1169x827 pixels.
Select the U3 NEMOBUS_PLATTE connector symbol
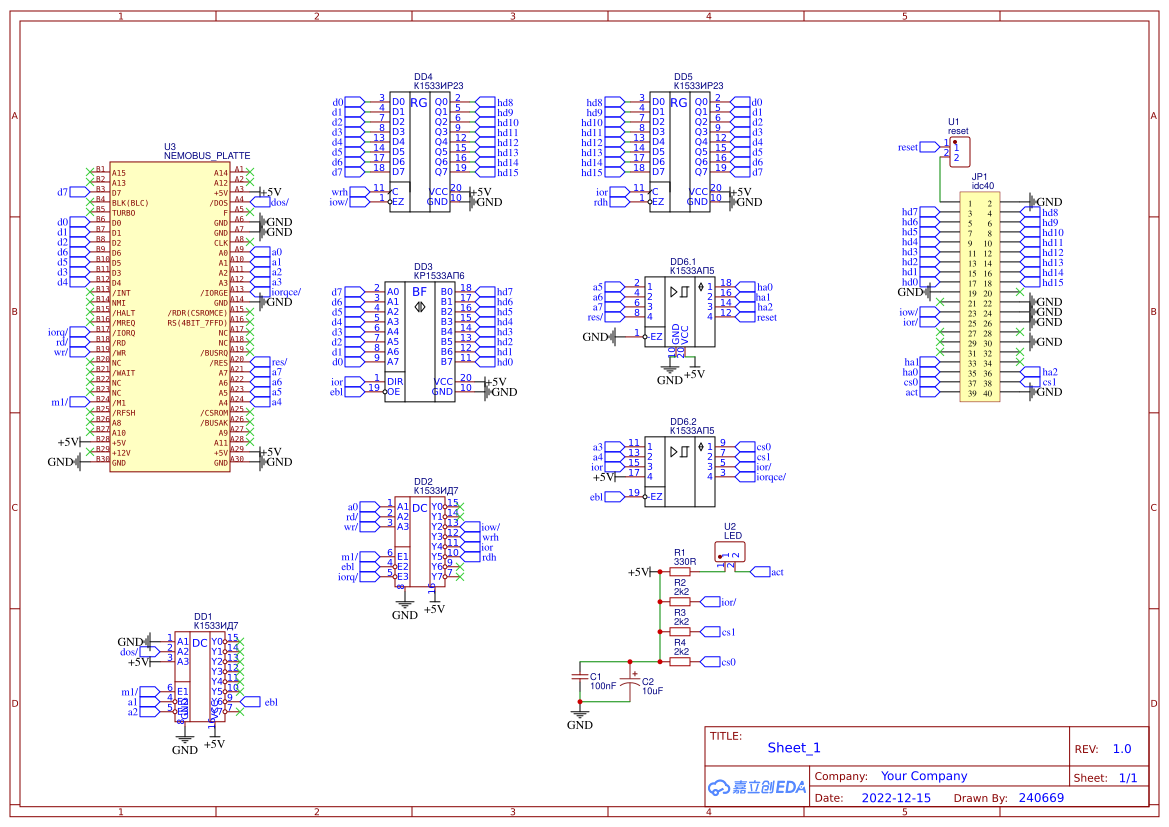[x=169, y=315]
